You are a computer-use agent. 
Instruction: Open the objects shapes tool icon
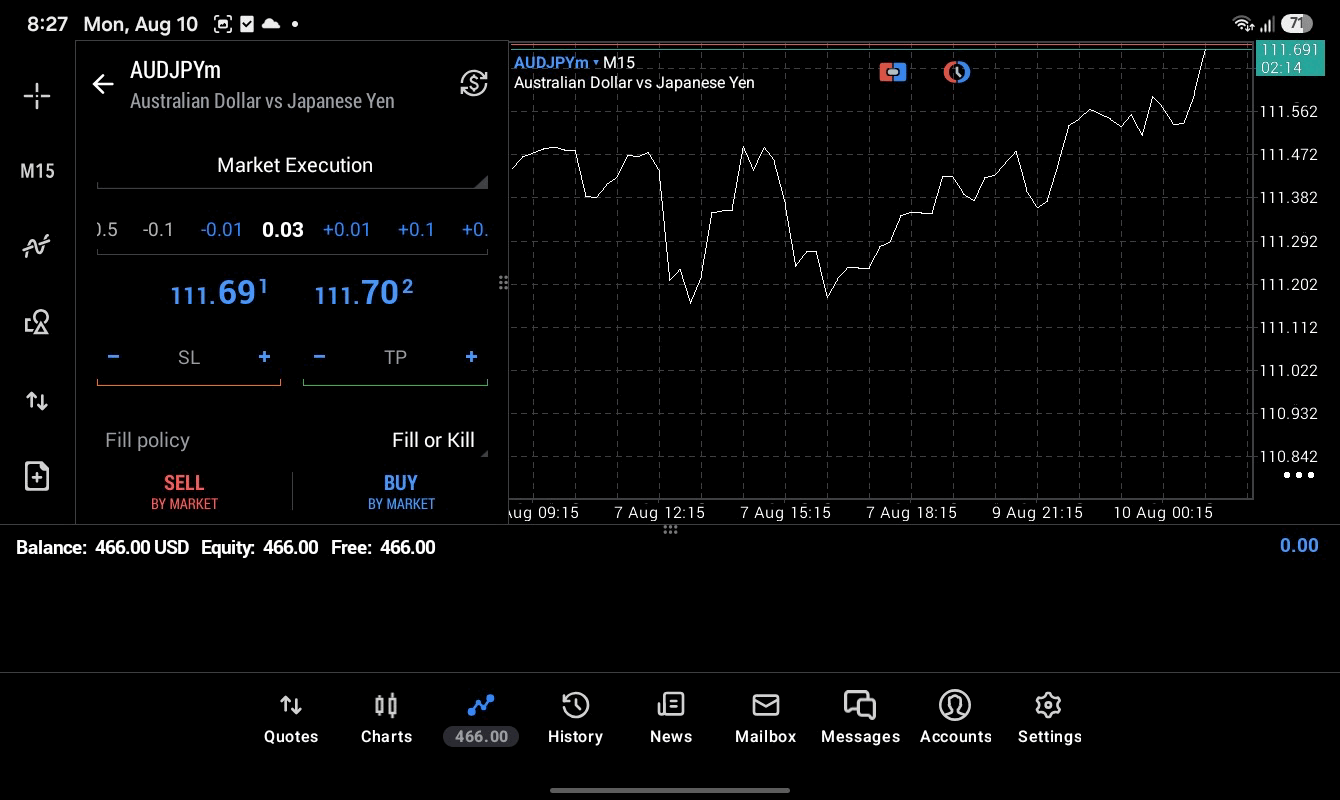pyautogui.click(x=37, y=322)
